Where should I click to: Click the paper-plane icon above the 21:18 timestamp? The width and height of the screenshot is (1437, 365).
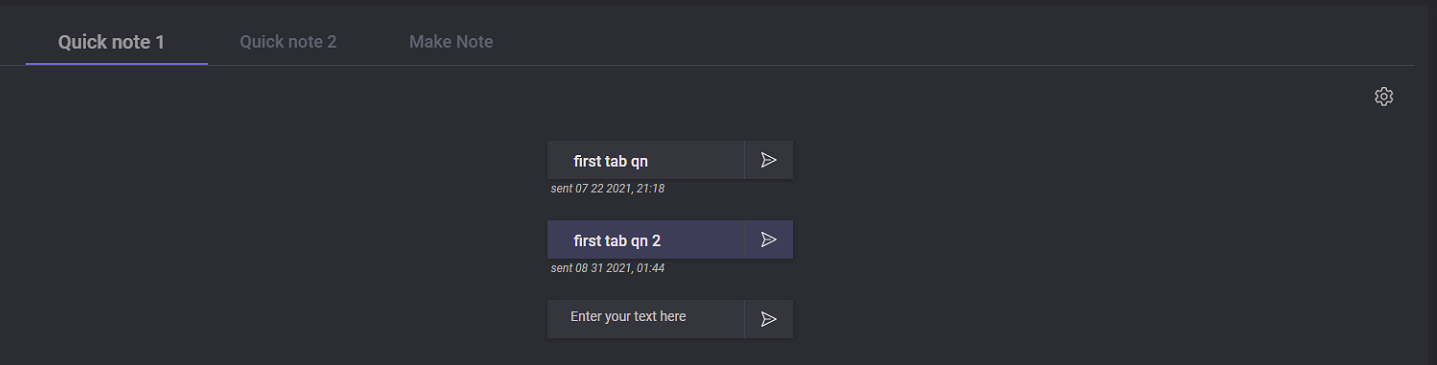(768, 160)
